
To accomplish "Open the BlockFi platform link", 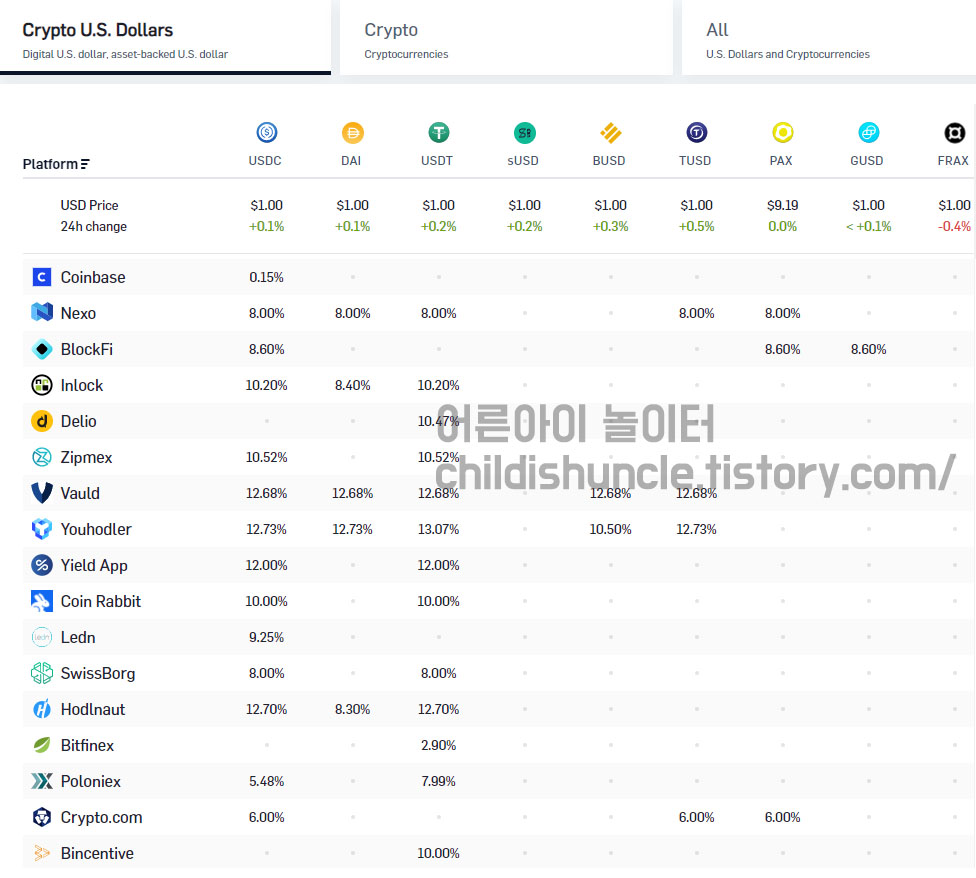I will (87, 349).
